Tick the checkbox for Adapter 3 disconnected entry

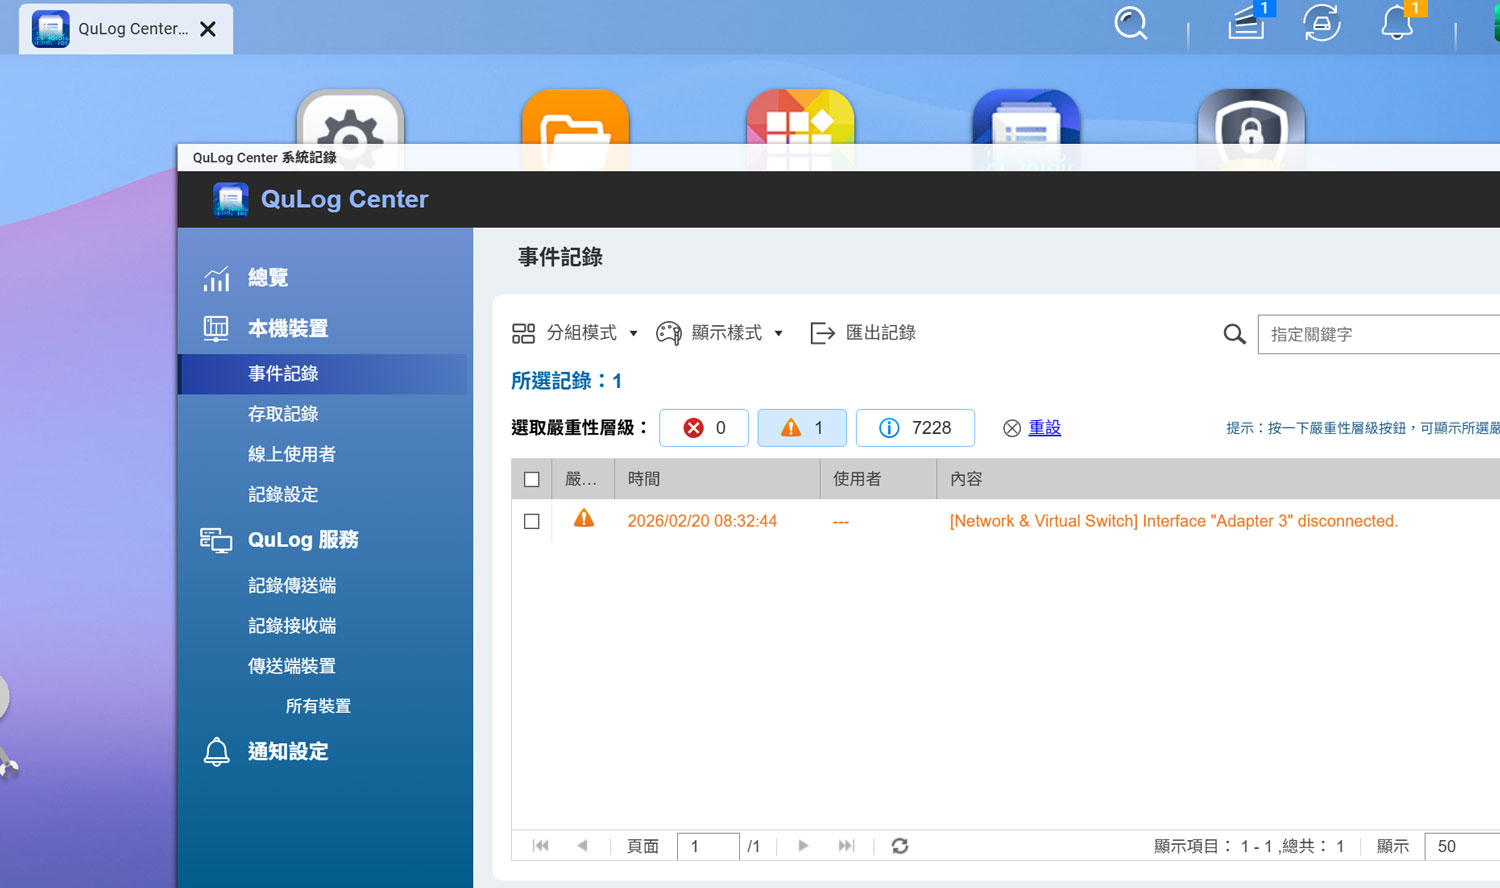pos(532,522)
